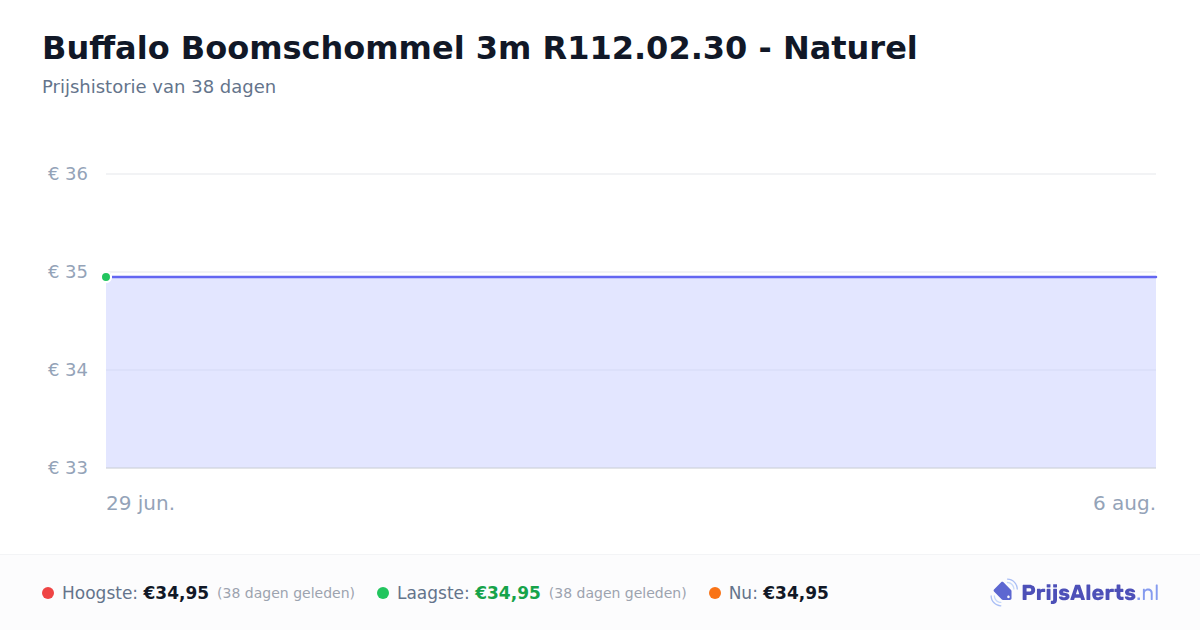This screenshot has width=1200, height=630.
Task: Open the PrijsAlerts.nl brand link
Action: click(1075, 593)
